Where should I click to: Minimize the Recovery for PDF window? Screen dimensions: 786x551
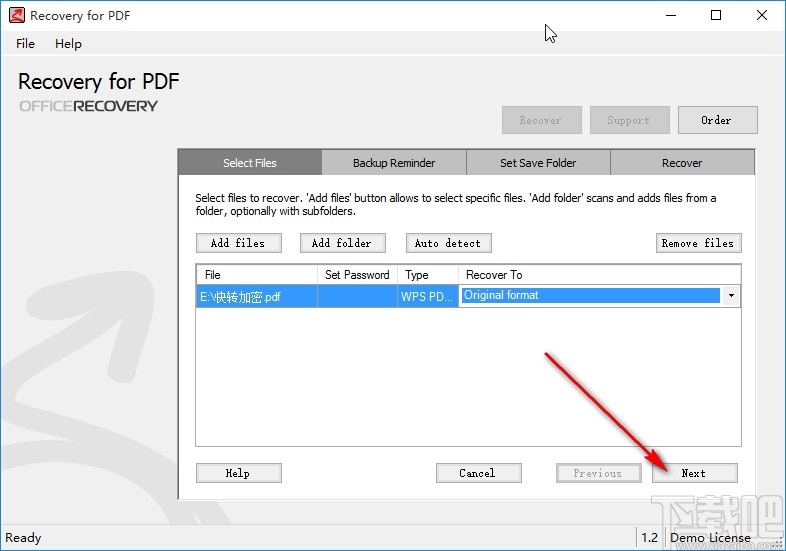[x=671, y=16]
